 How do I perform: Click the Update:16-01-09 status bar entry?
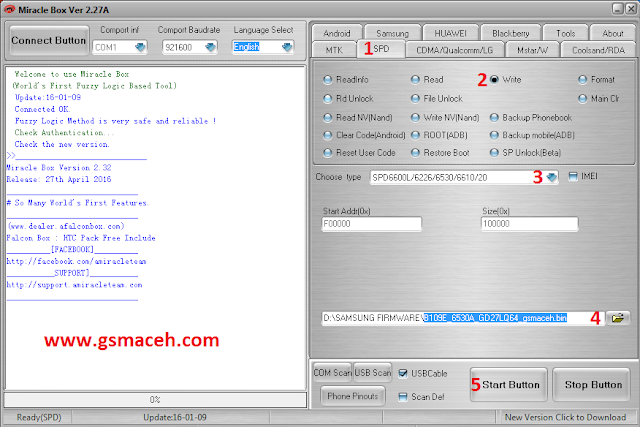point(175,417)
